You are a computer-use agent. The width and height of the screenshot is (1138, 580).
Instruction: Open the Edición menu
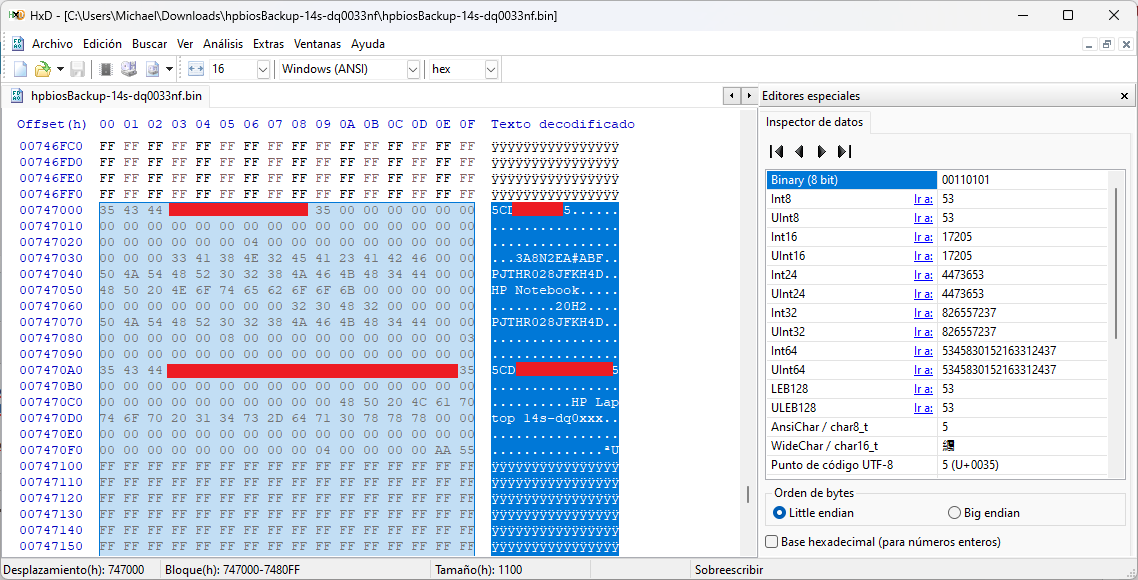click(102, 44)
